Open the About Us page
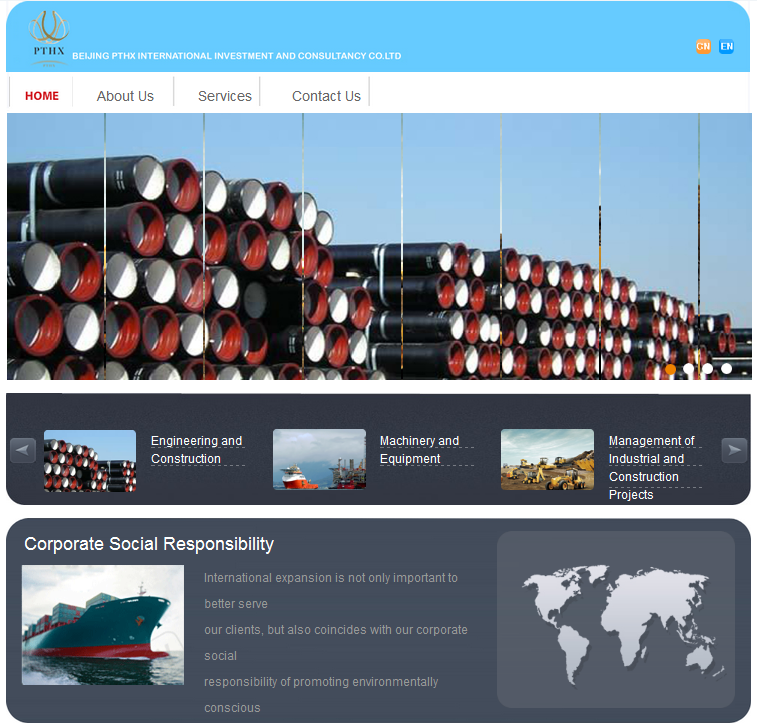Screen dimensions: 757x727 pyautogui.click(x=125, y=96)
